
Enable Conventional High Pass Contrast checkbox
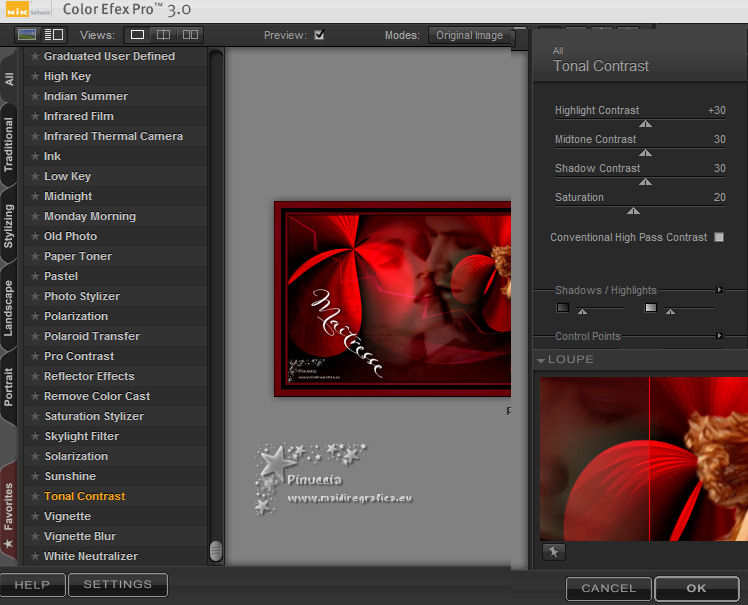pos(719,237)
